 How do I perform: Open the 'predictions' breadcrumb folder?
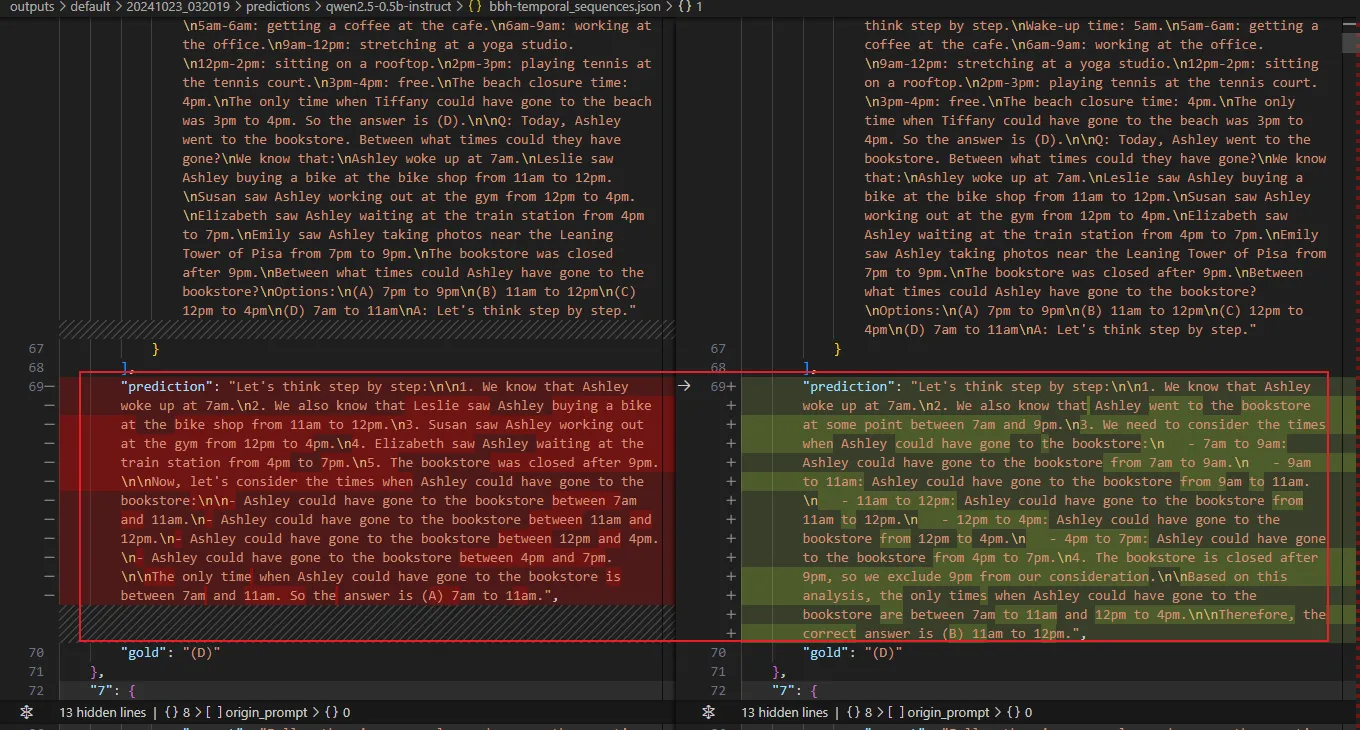point(278,7)
